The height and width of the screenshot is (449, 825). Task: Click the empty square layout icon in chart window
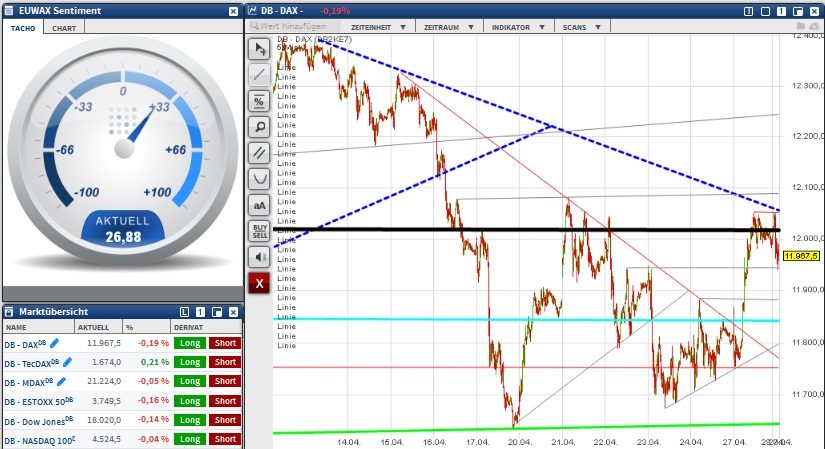(x=765, y=11)
